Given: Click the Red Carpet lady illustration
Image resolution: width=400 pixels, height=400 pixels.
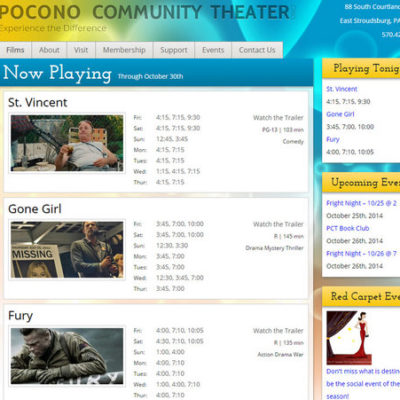Looking at the screenshot, I should pos(349,338).
